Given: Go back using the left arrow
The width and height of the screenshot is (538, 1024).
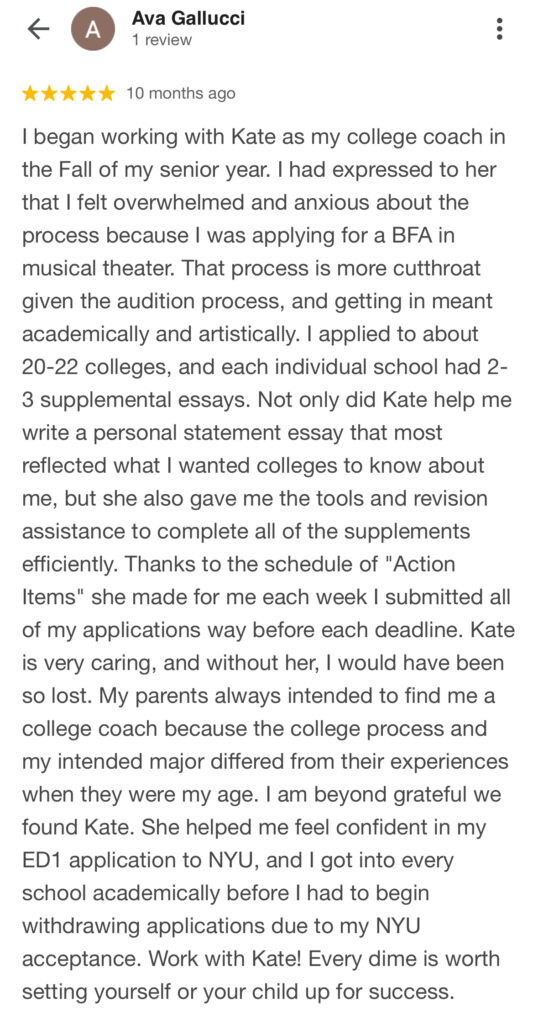Looking at the screenshot, I should [x=39, y=29].
